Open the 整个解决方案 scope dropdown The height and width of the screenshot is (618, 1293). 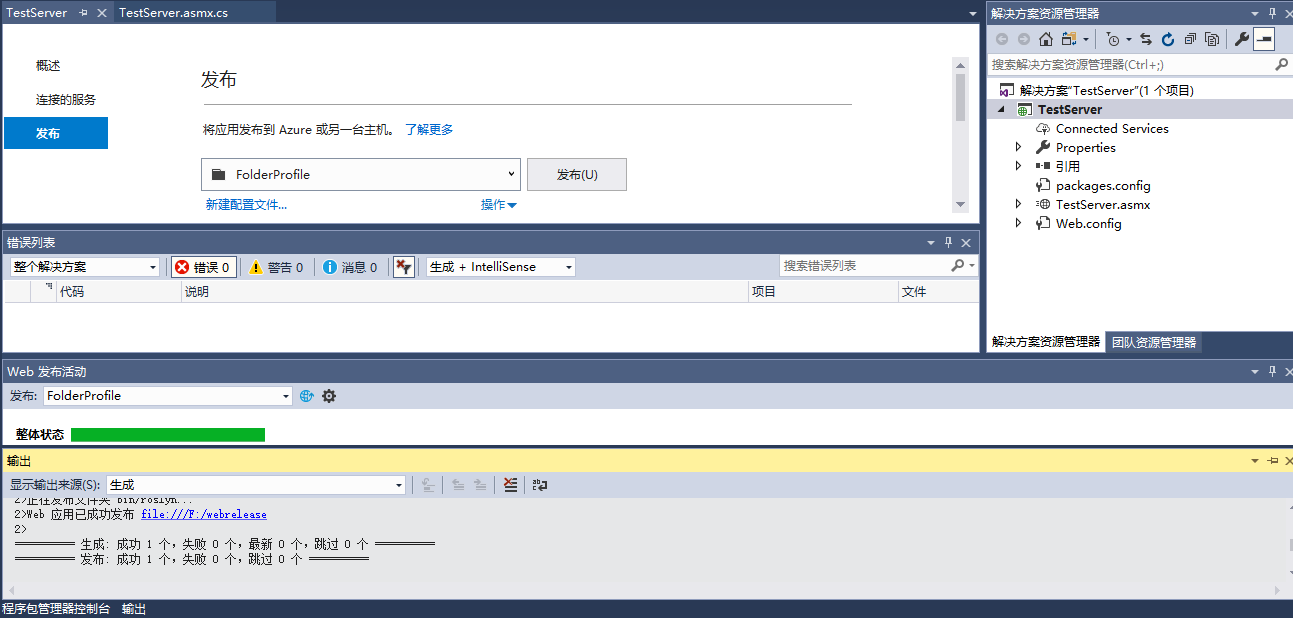point(85,267)
